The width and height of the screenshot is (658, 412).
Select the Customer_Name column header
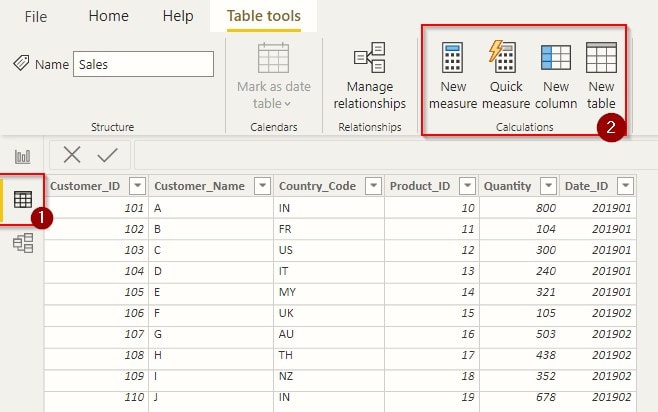(199, 186)
